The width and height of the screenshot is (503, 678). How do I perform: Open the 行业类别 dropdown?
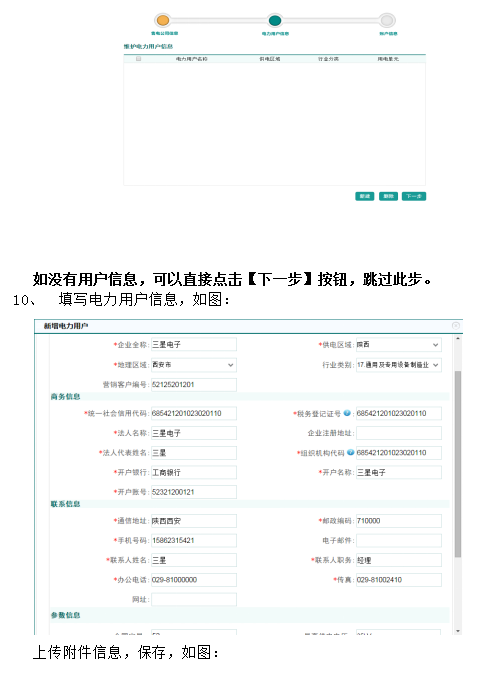pyautogui.click(x=399, y=365)
